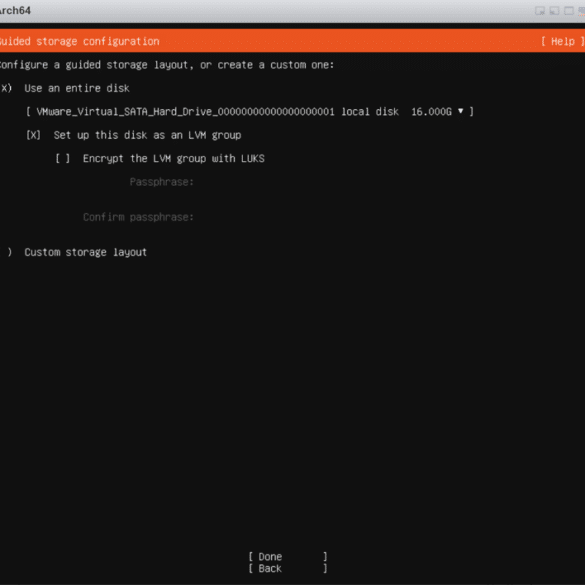
Task: Click the monitor-with-cursor icon in VM title bar
Action: pos(540,11)
